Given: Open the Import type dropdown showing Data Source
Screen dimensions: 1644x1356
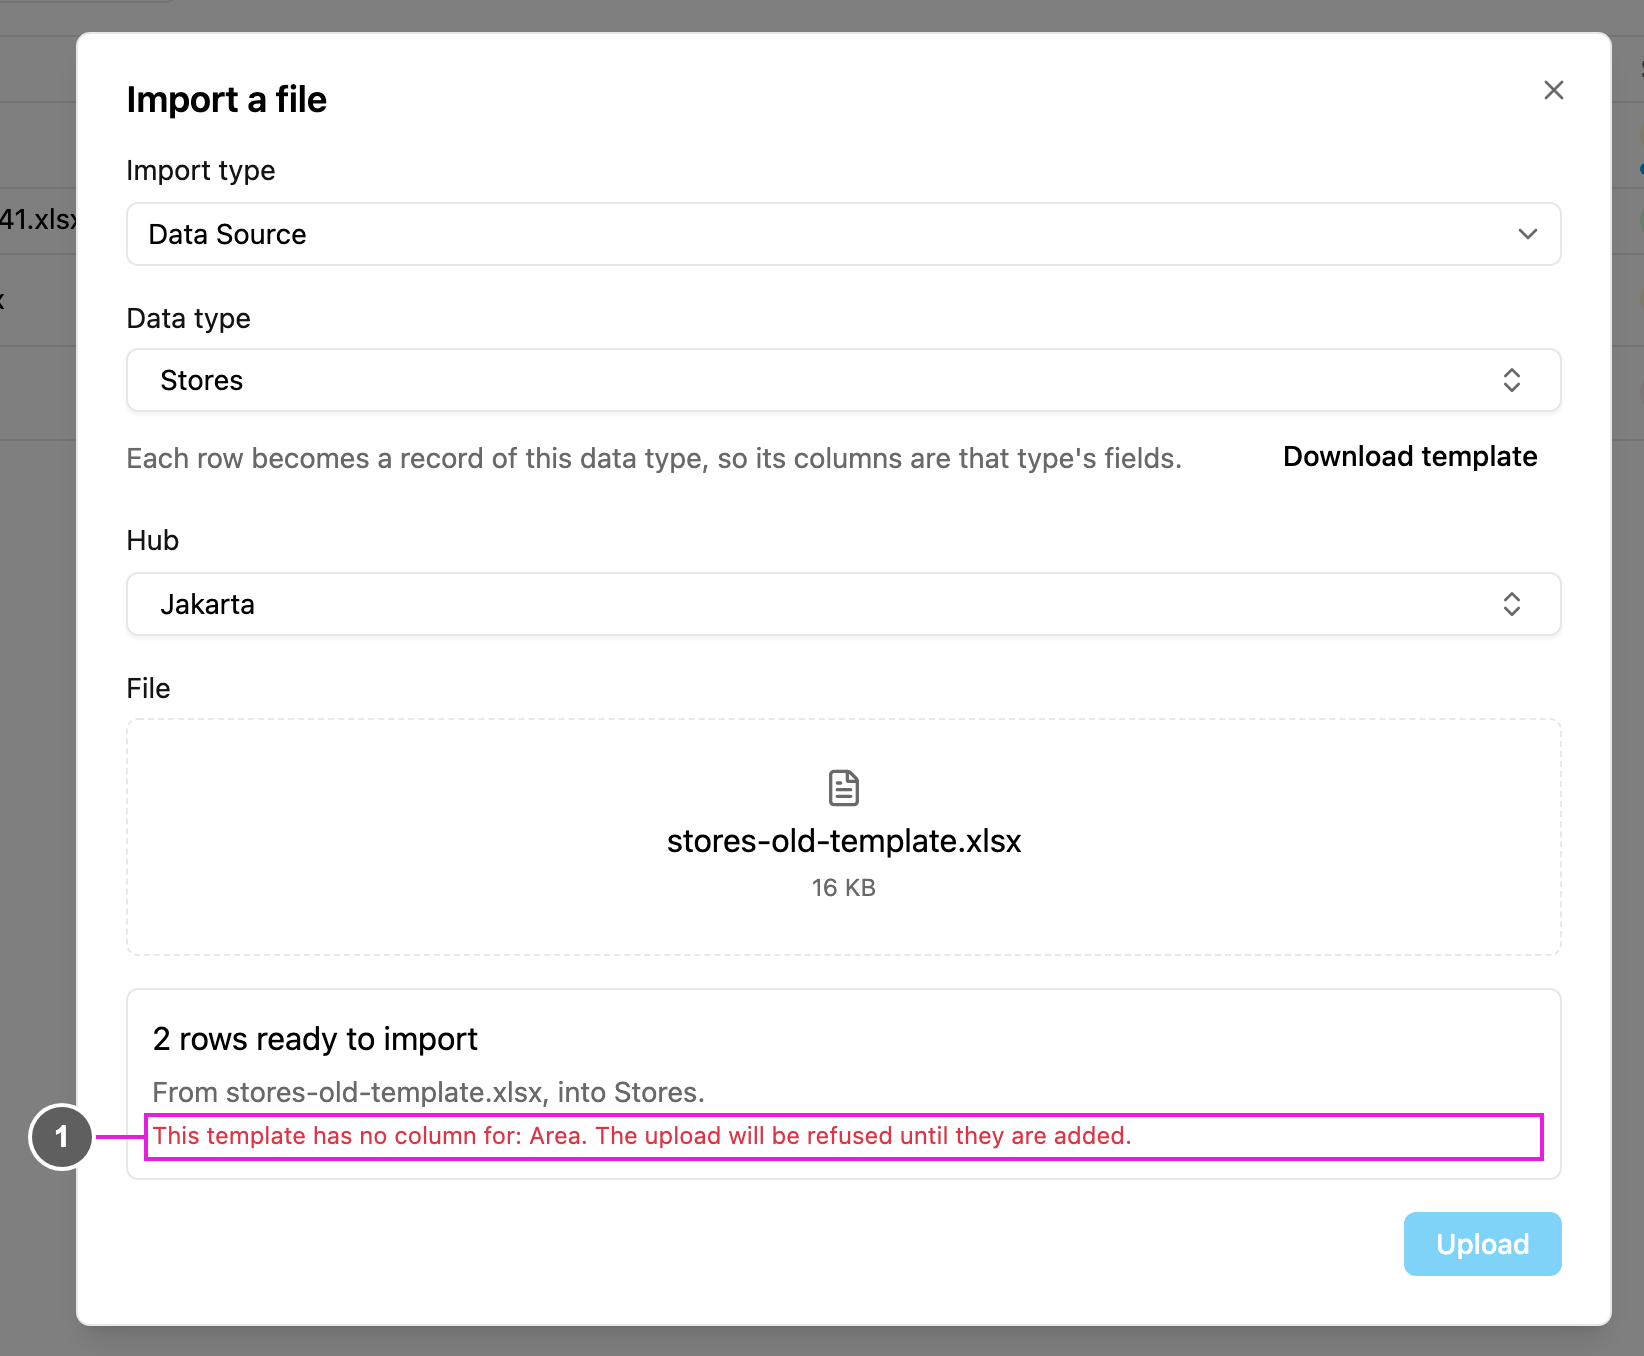Looking at the screenshot, I should [x=843, y=234].
